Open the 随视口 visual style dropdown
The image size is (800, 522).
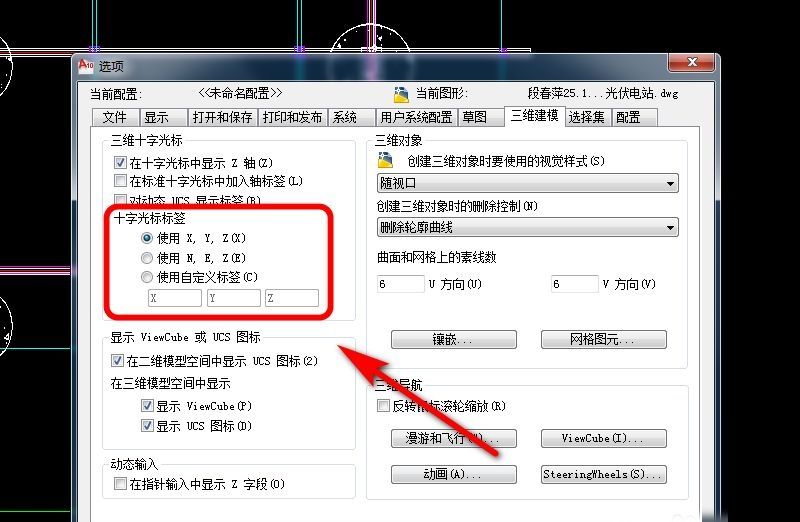coord(528,183)
